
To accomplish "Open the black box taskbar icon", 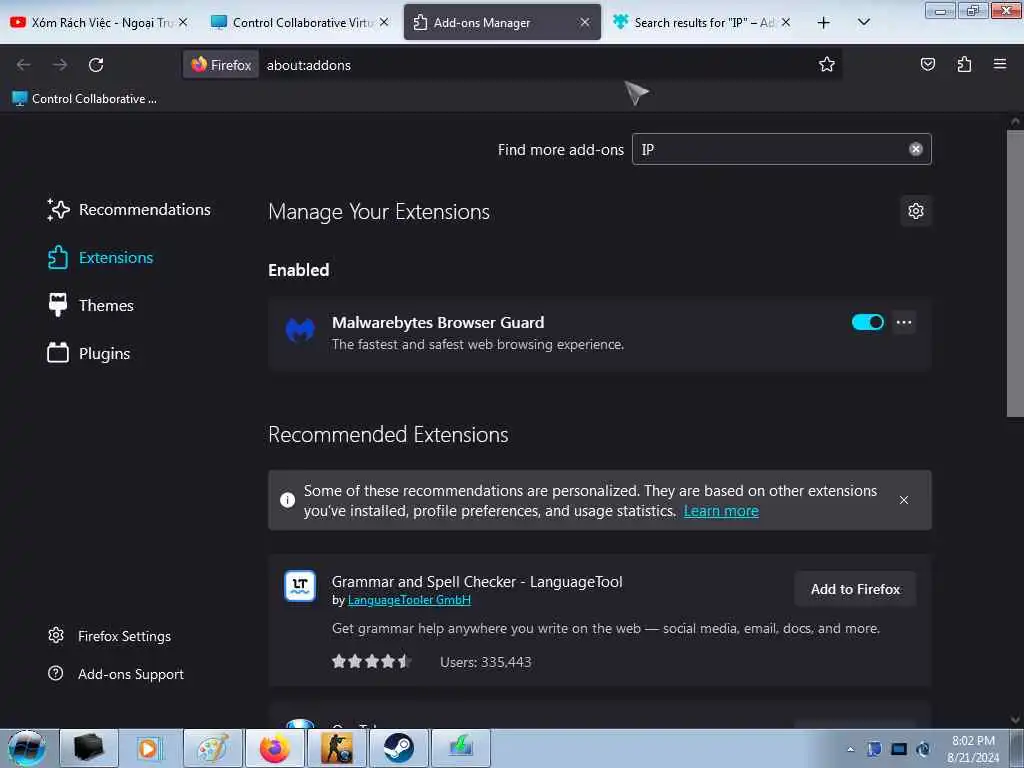I will [x=89, y=748].
